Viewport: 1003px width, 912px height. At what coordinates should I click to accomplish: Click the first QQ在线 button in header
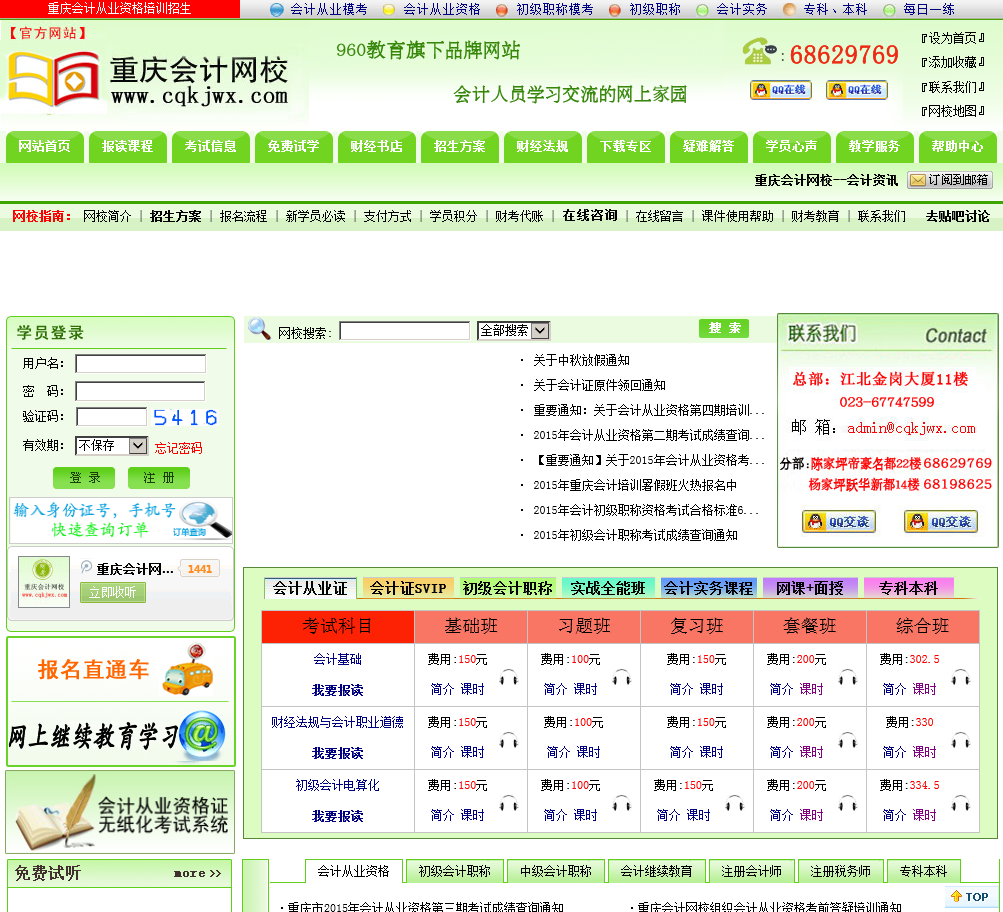(x=780, y=90)
